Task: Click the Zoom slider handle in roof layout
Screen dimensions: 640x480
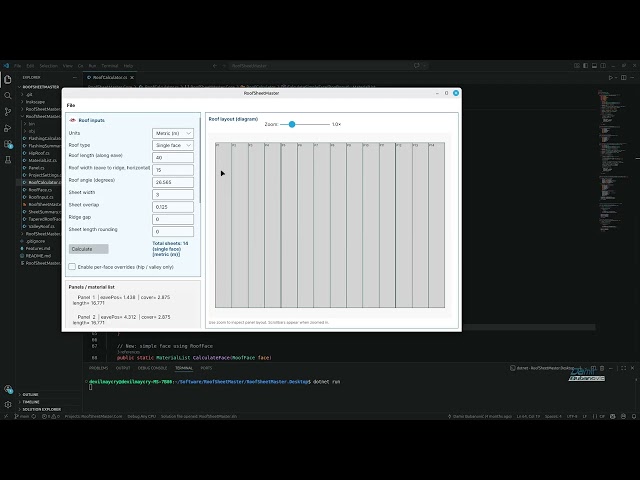Action: 292,124
